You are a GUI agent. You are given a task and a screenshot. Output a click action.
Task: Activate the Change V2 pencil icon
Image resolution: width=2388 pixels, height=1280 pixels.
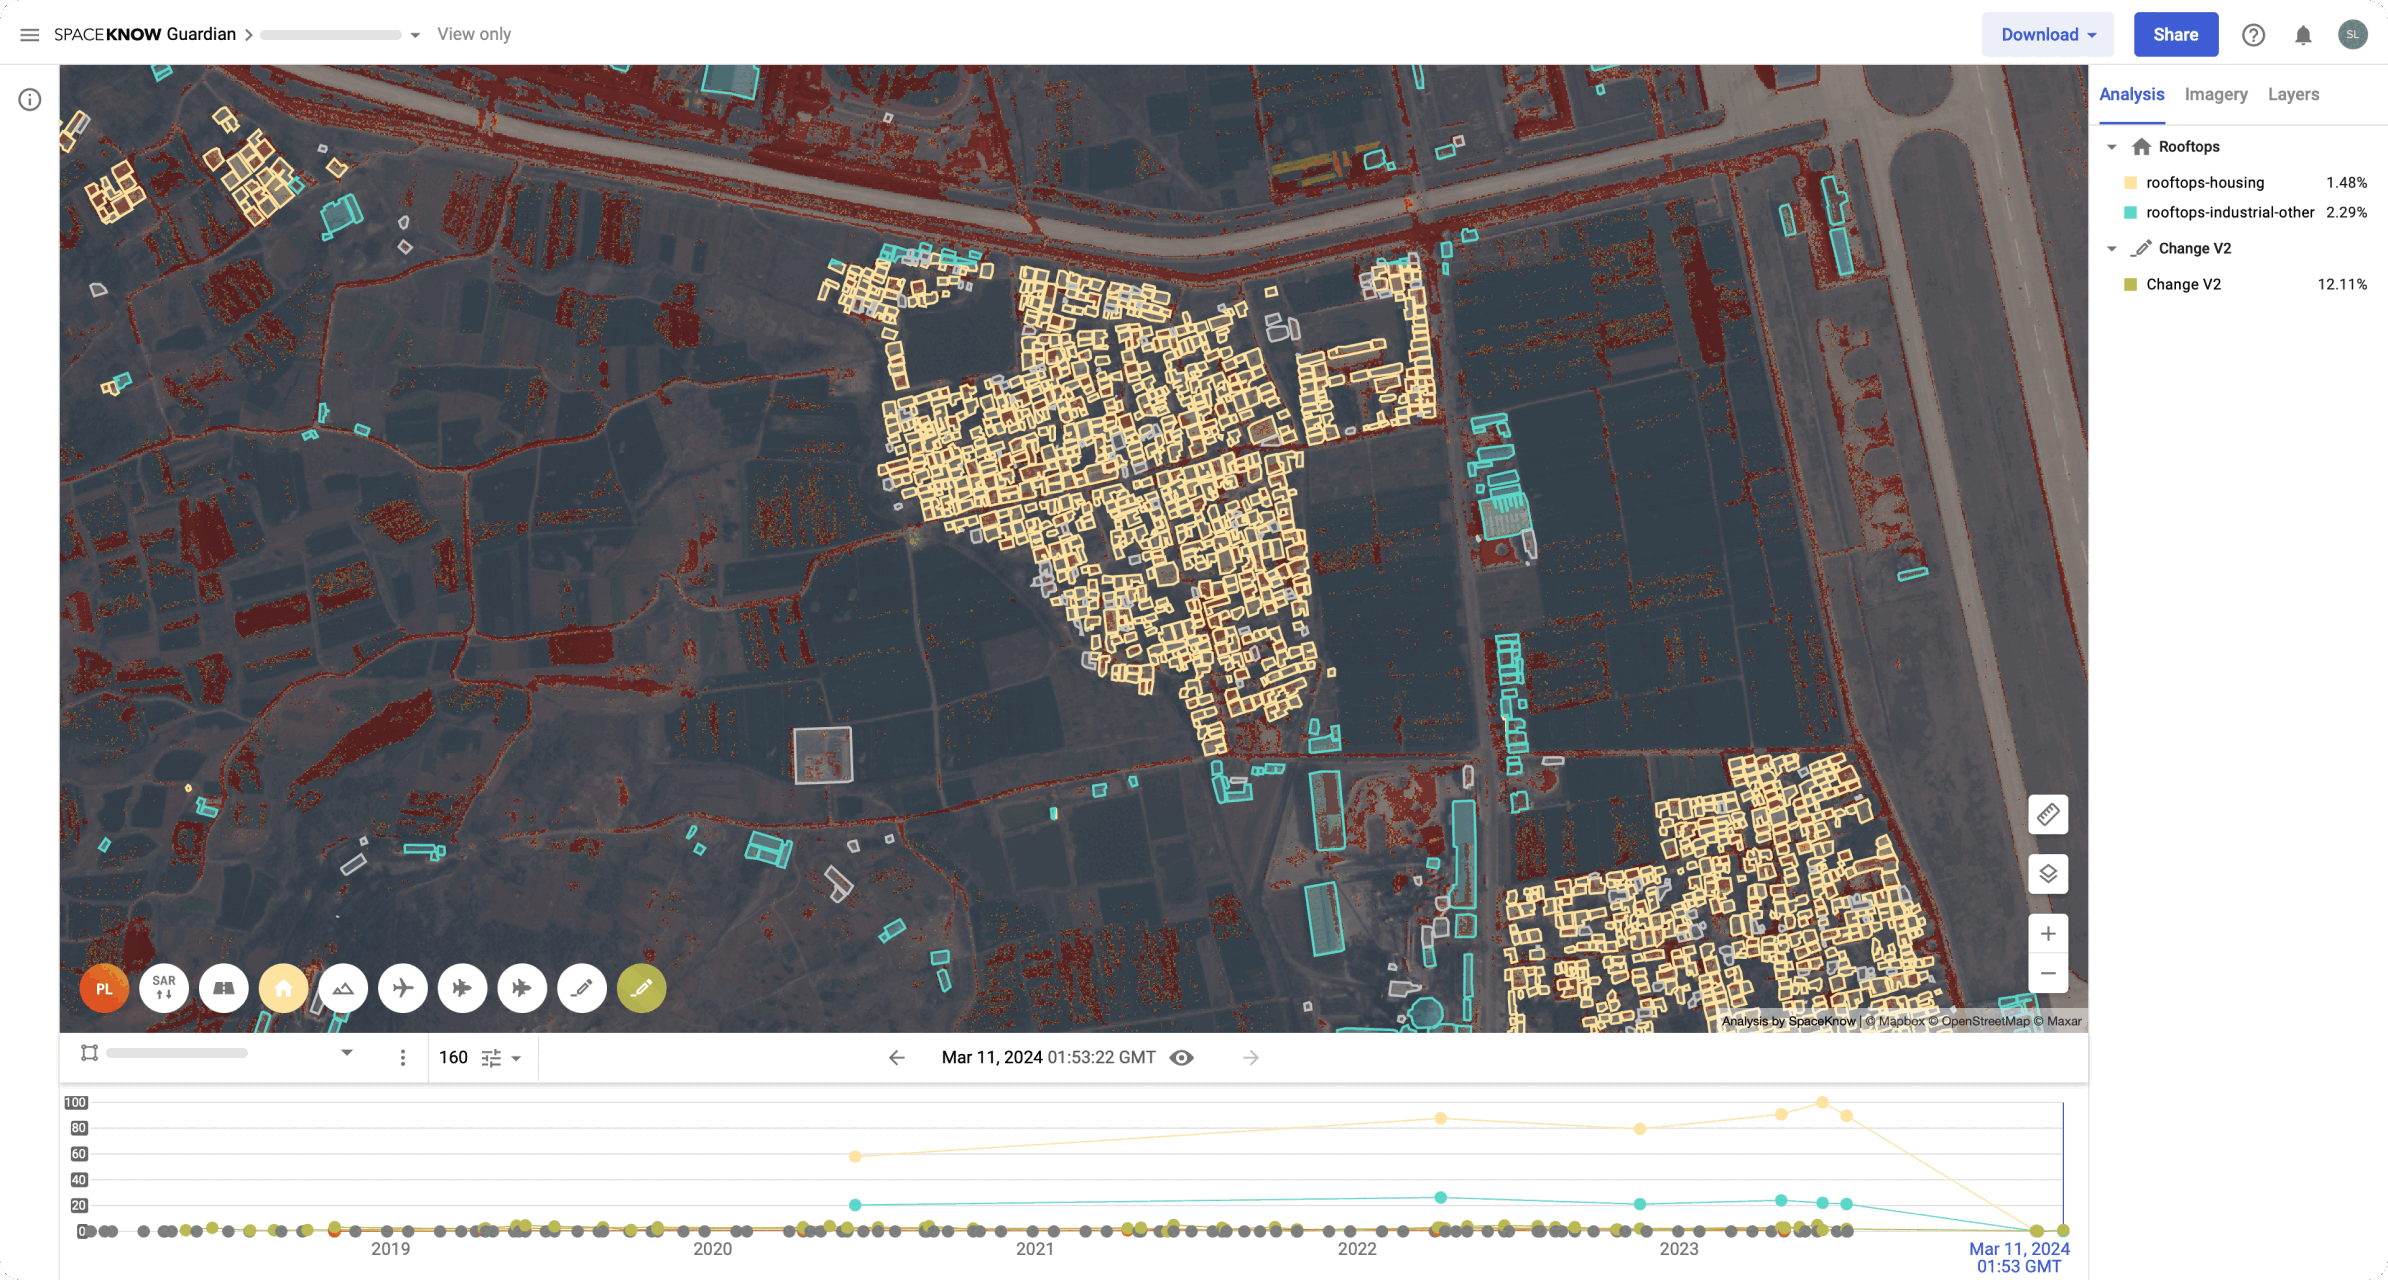point(642,988)
